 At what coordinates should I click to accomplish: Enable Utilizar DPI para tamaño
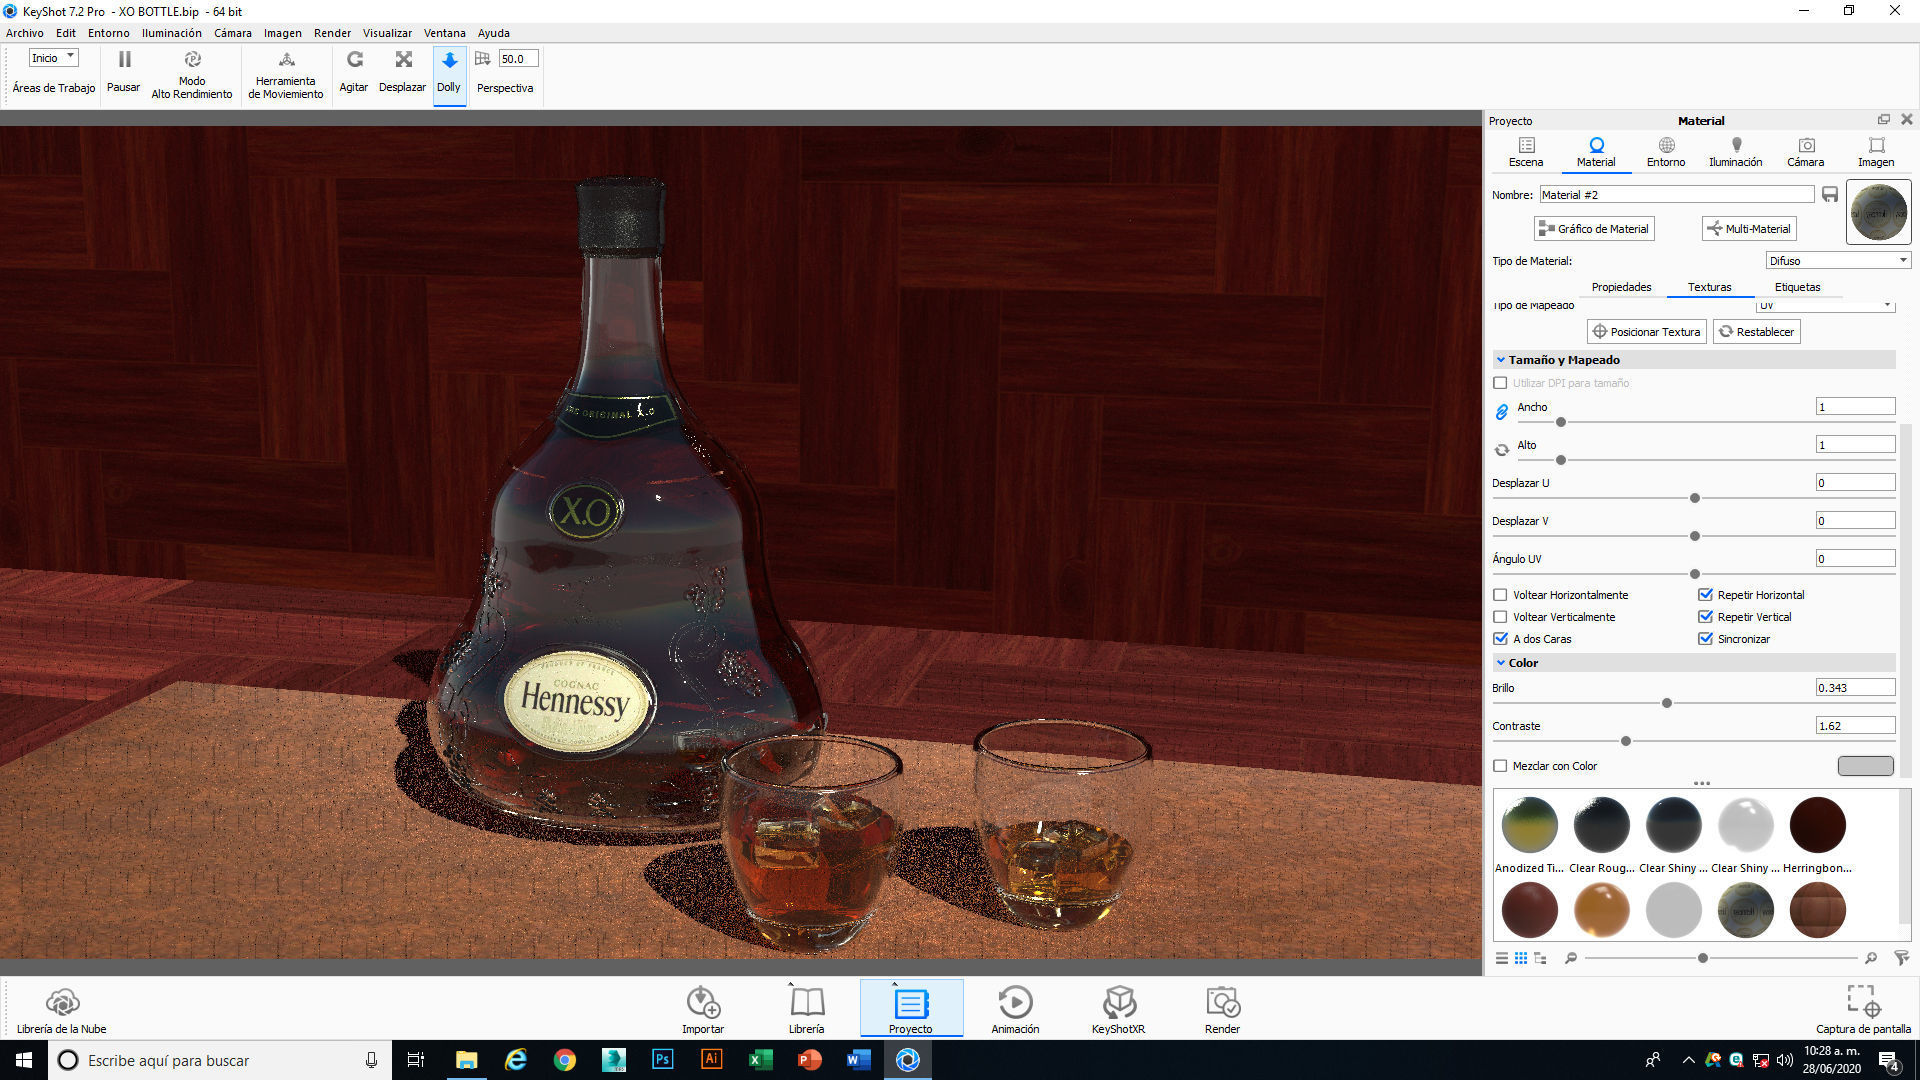[1500, 383]
